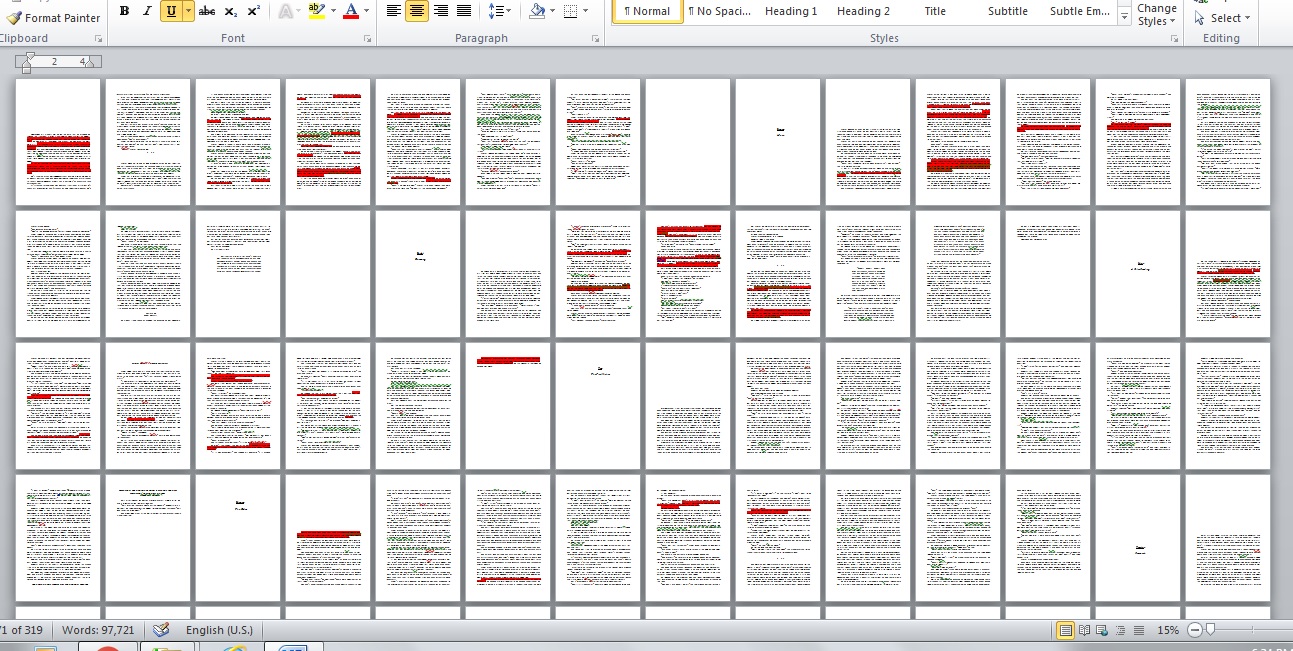Click the word count 97,721
The height and width of the screenshot is (651, 1293).
(x=97, y=630)
